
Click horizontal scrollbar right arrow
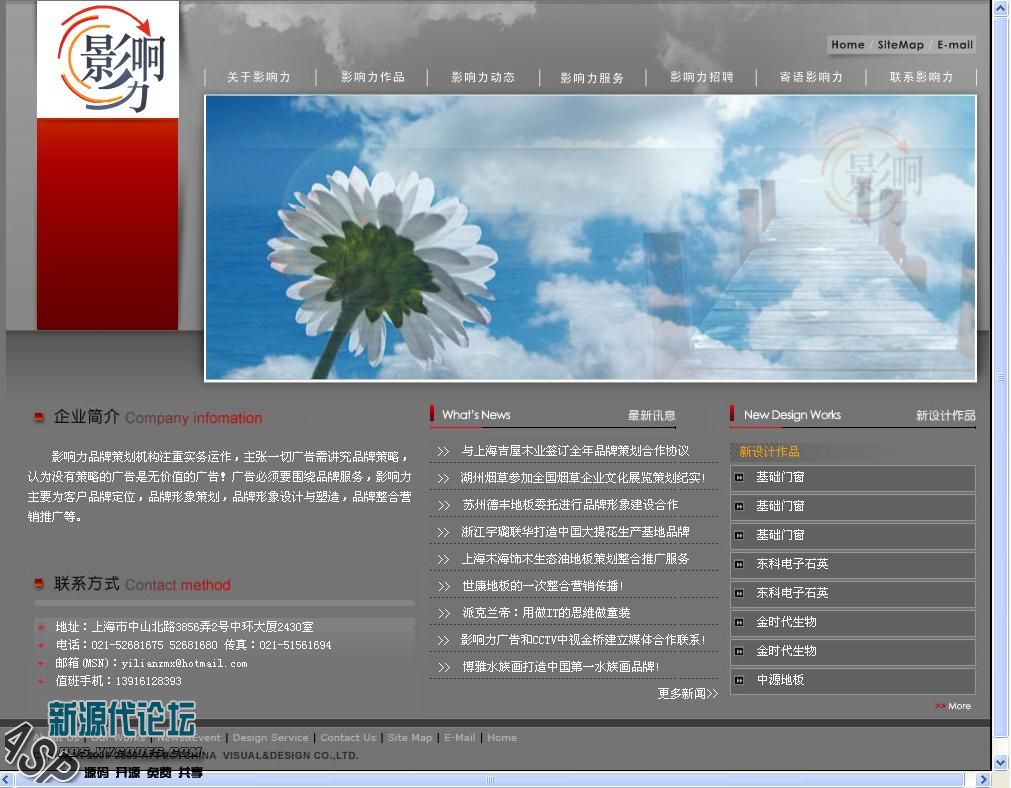pyautogui.click(x=983, y=780)
